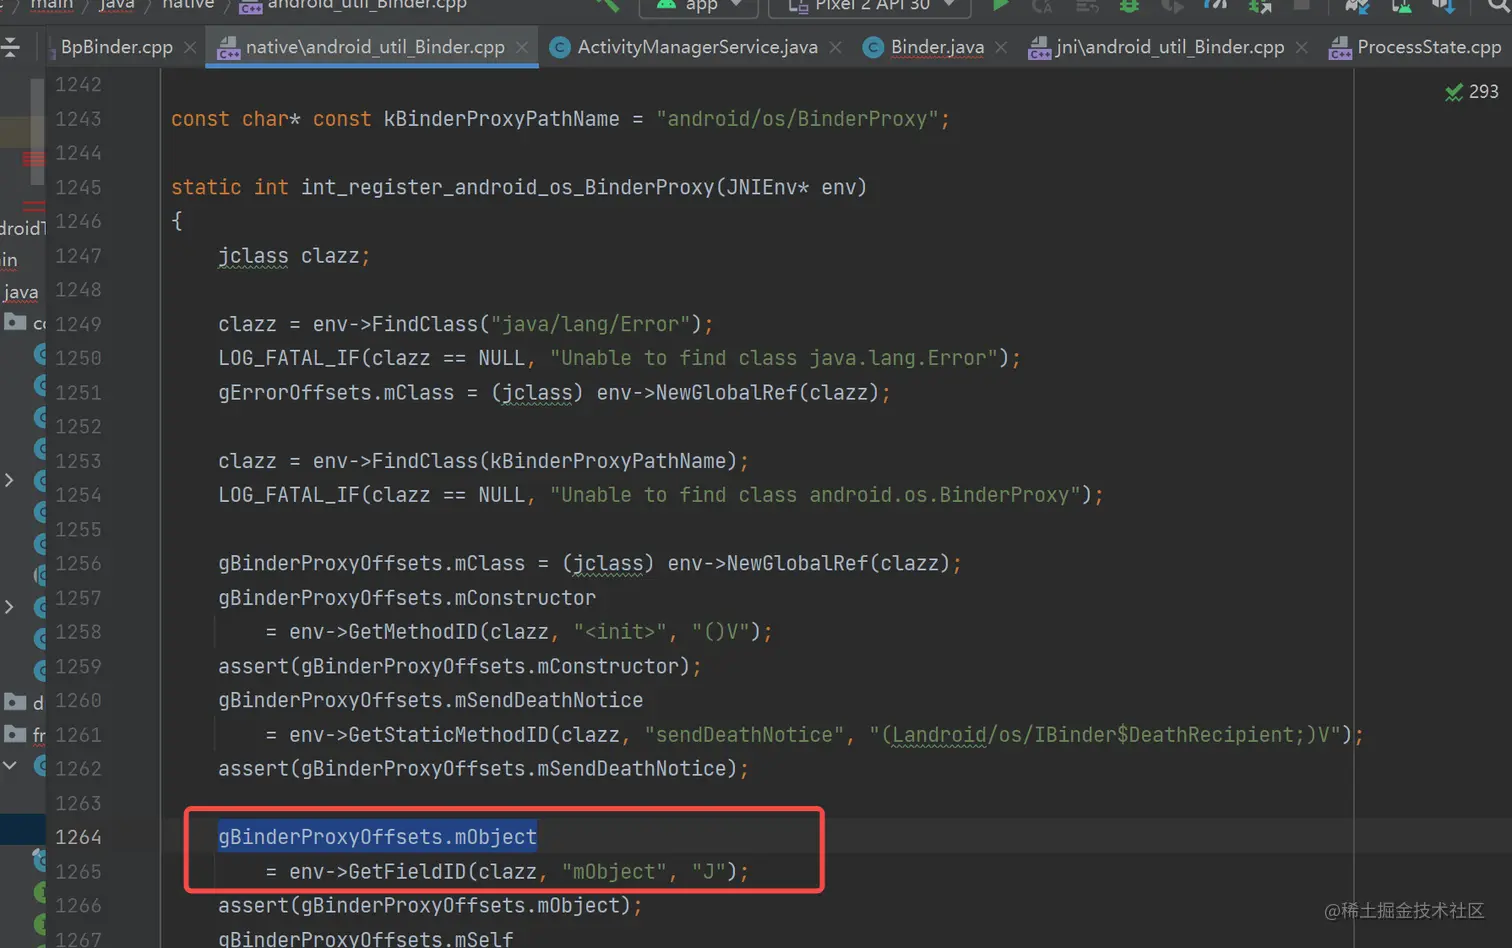Collapse the open tree node beside line 1262
The image size is (1512, 948).
[x=9, y=766]
